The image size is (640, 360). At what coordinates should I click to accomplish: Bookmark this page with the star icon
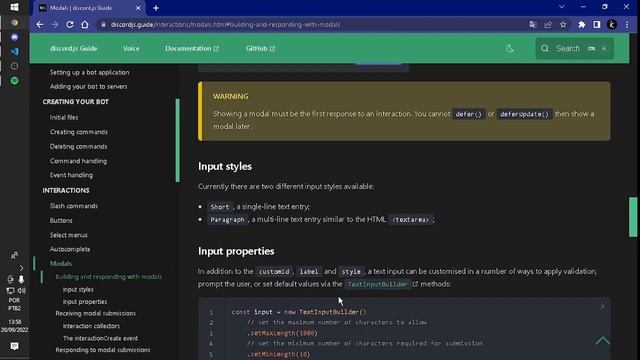[563, 24]
